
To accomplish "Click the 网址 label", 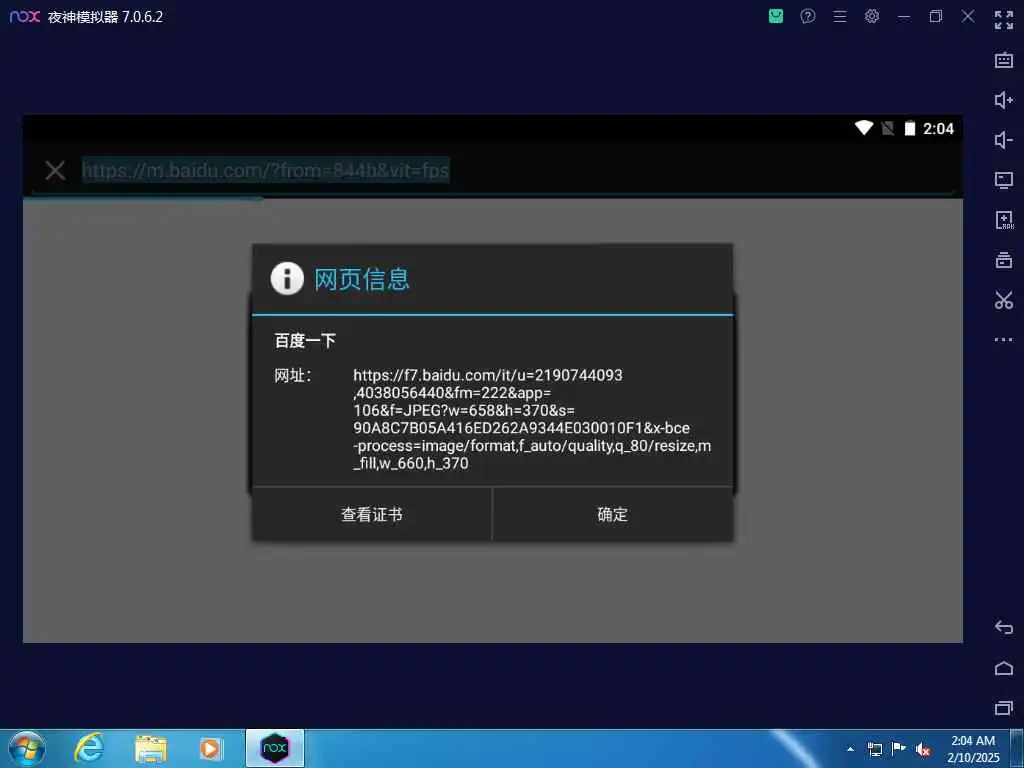I will click(293, 376).
